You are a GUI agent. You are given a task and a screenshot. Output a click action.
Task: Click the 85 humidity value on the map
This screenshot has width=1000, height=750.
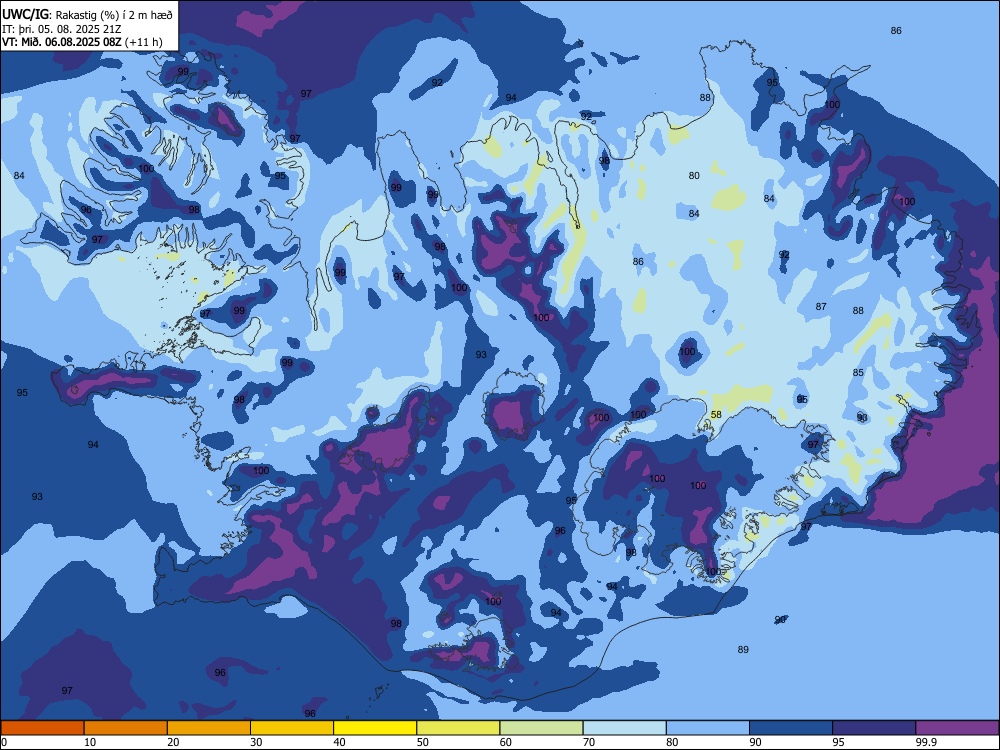tap(858, 372)
